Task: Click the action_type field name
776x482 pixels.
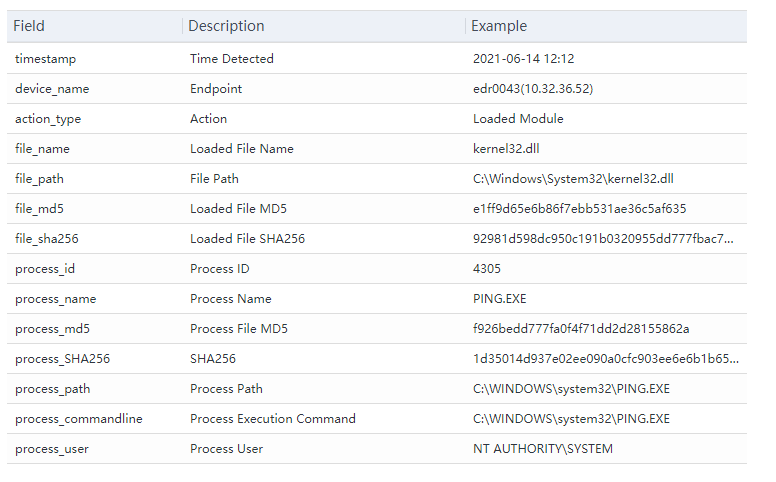Action: pos(48,119)
